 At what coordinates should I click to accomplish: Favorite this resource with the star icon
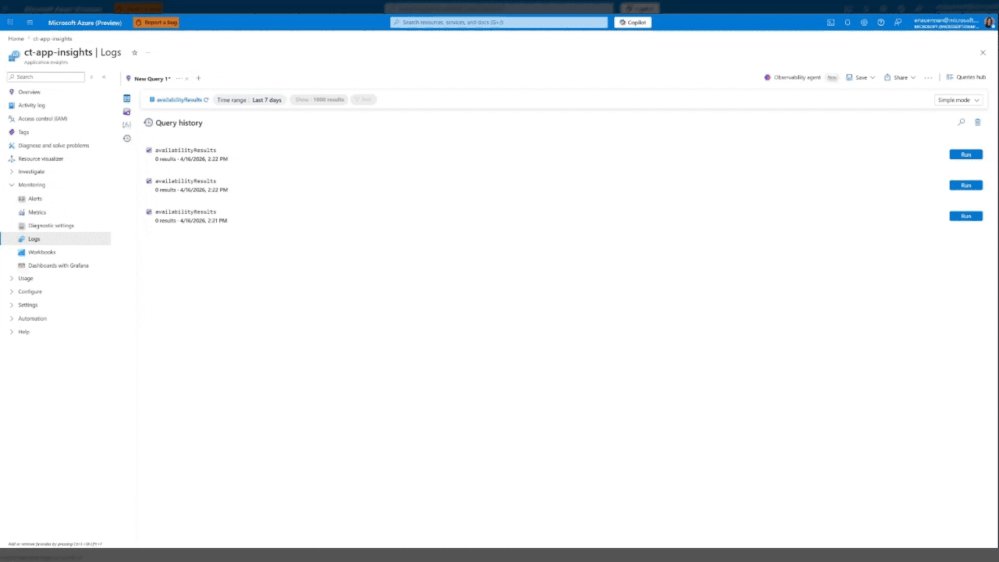(134, 53)
